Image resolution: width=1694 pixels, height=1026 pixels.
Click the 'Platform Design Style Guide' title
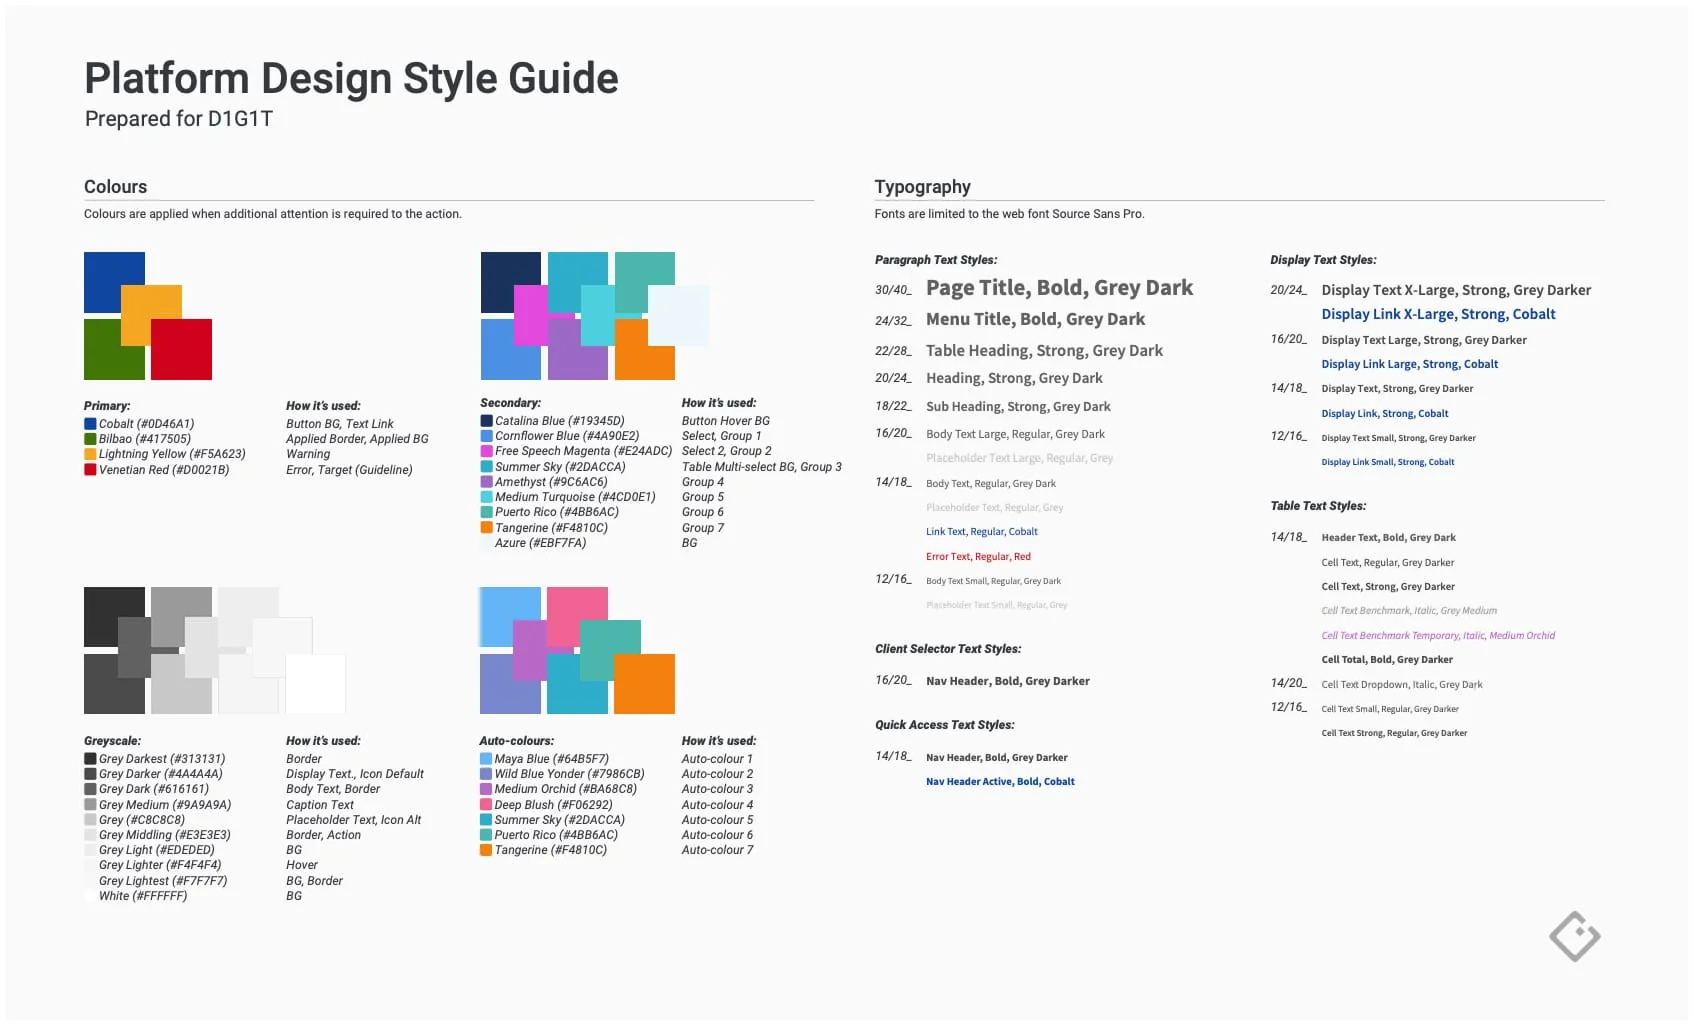coord(351,78)
